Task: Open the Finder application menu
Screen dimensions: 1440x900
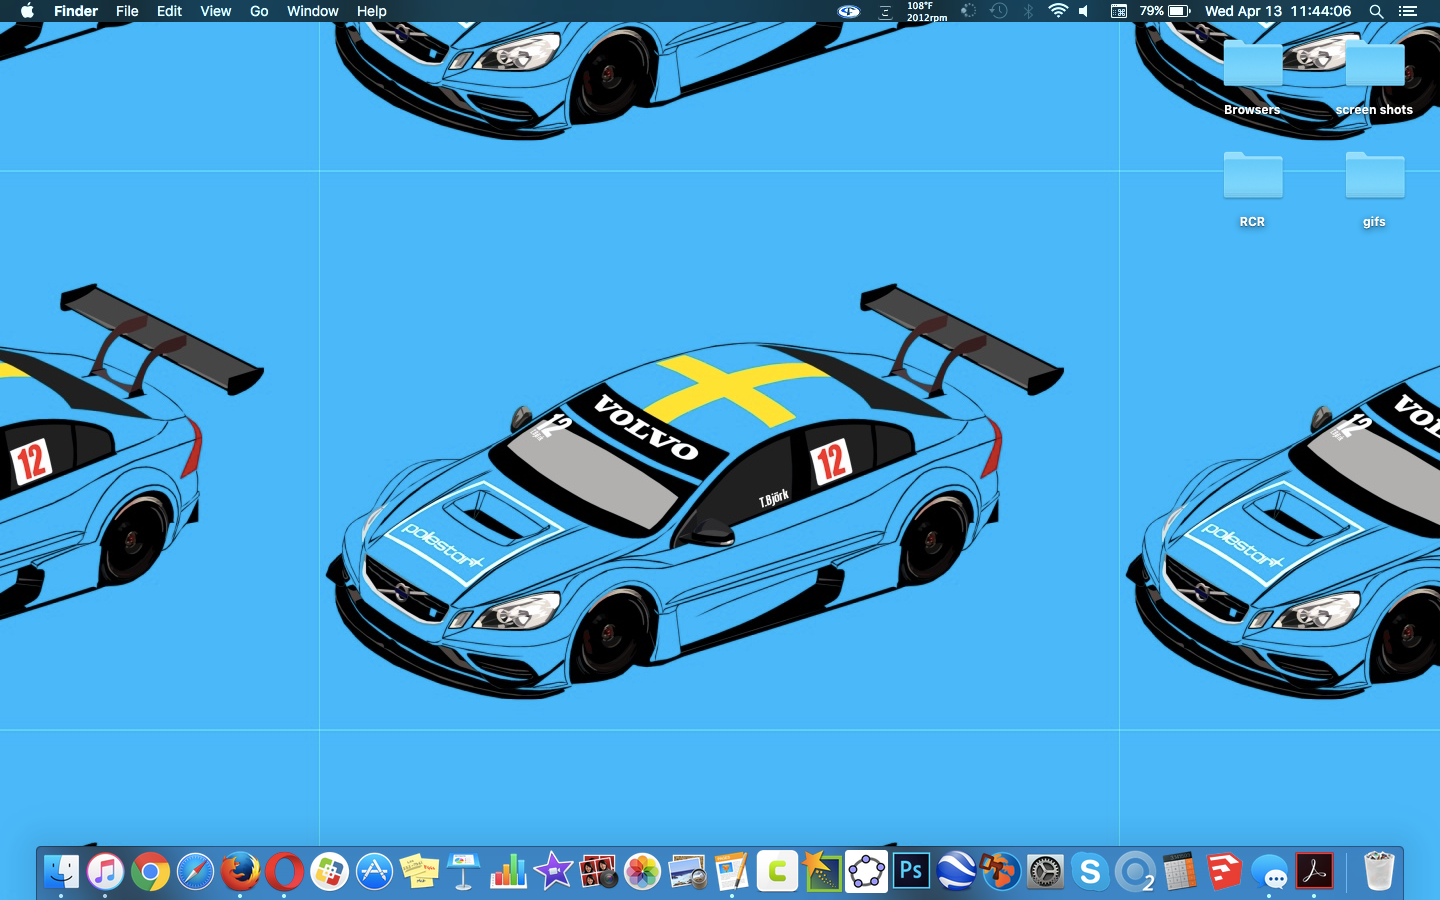Action: [76, 11]
